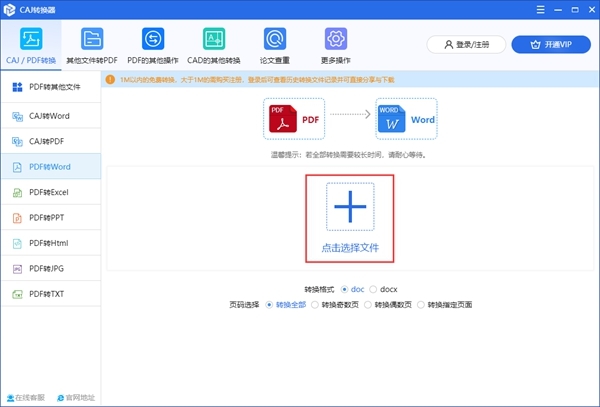Select PDF转JPG in the sidebar
This screenshot has height=407, width=600.
pos(50,268)
